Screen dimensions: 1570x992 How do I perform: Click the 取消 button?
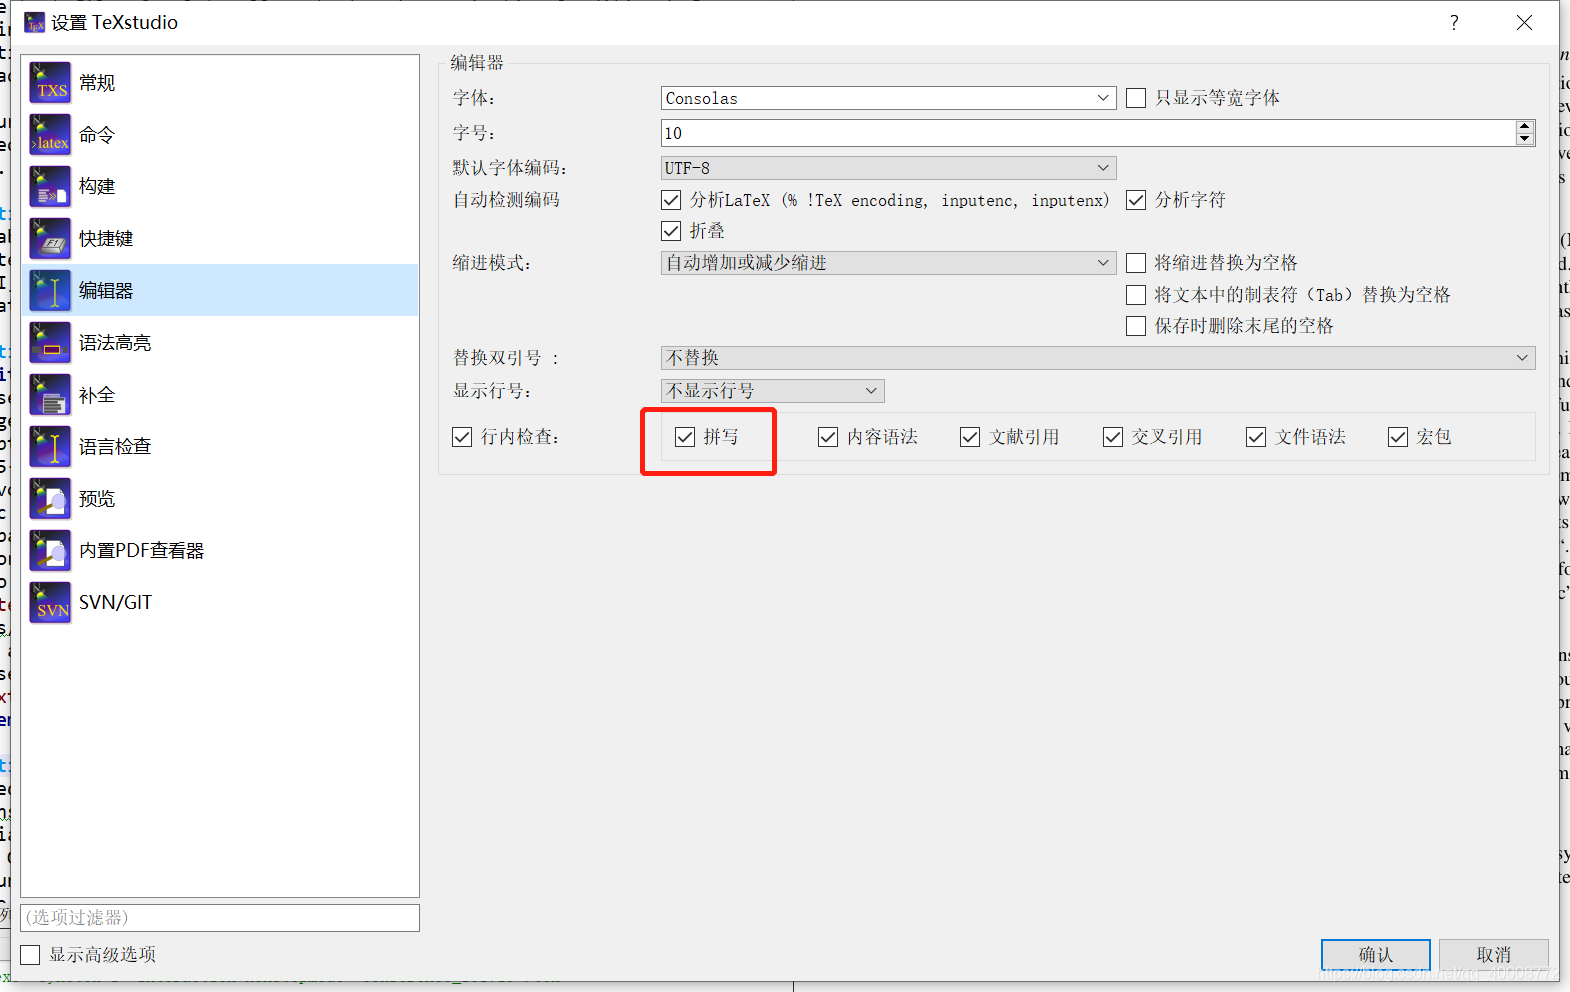tap(1494, 954)
